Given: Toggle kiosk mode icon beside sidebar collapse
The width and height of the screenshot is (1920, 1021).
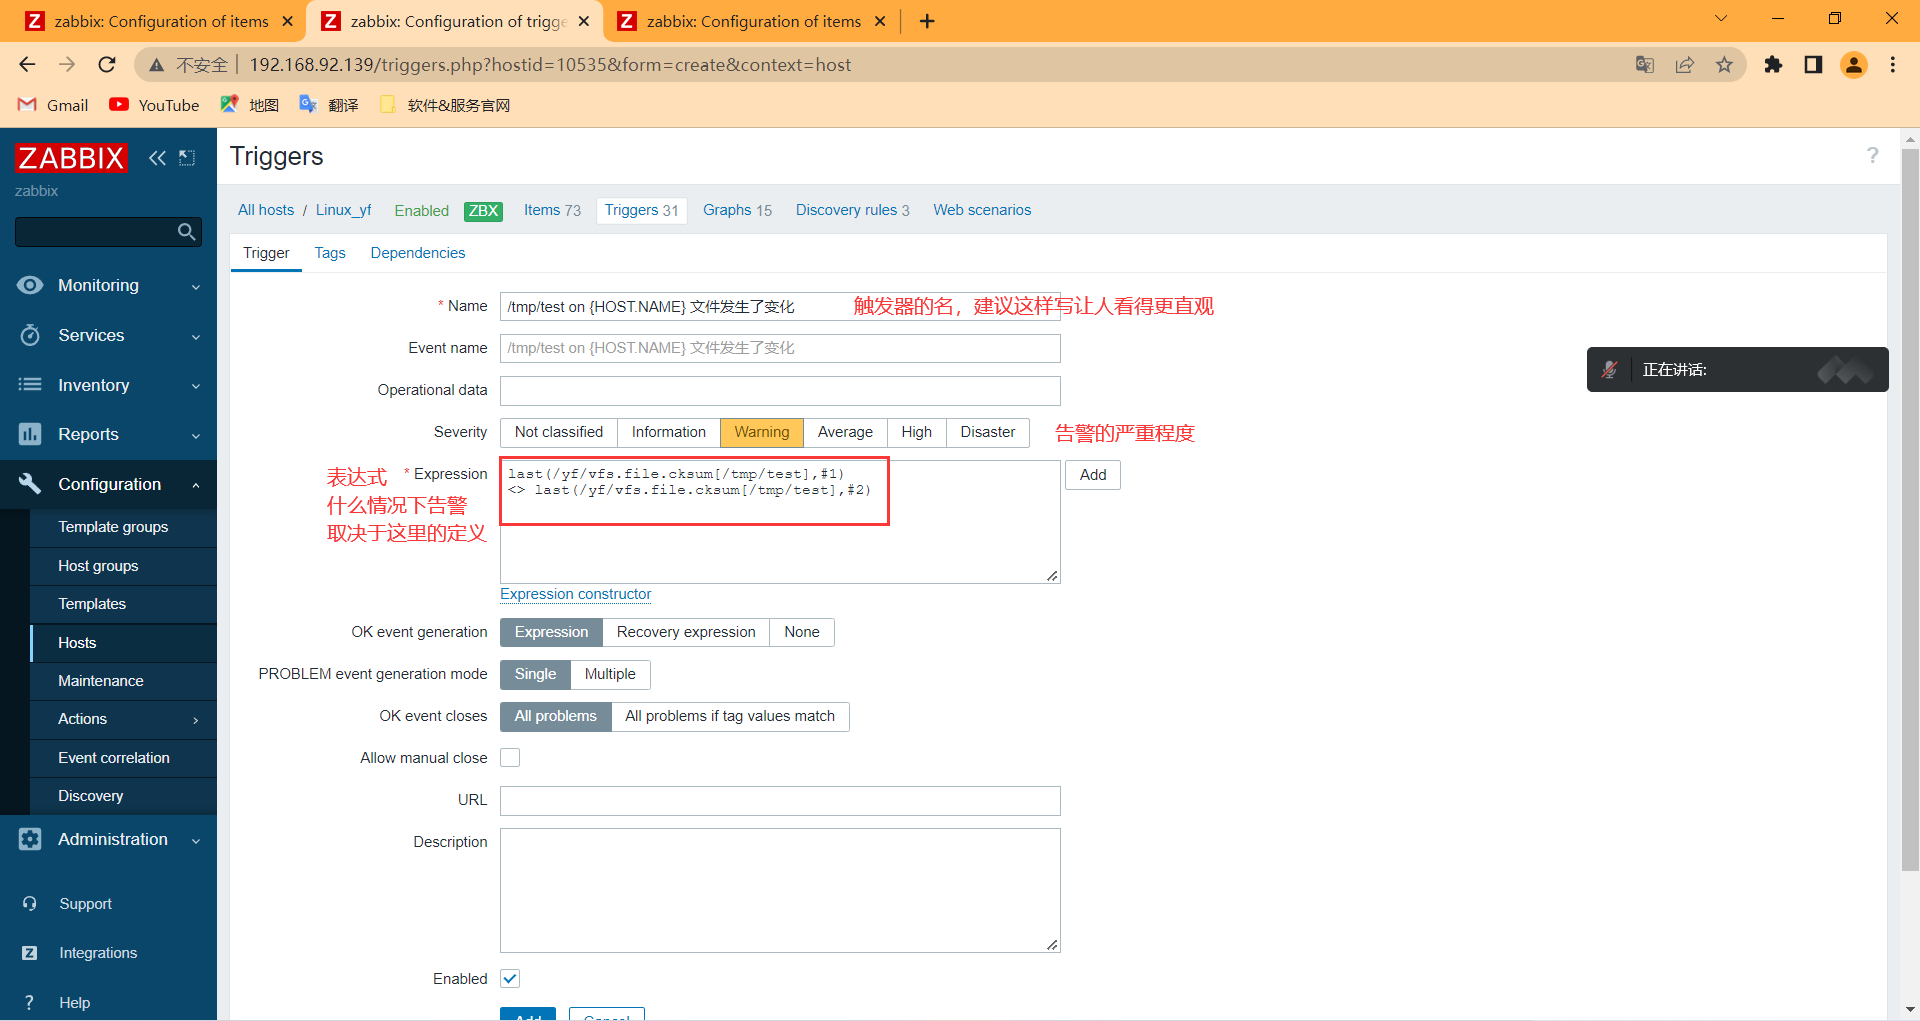Looking at the screenshot, I should pyautogui.click(x=187, y=158).
